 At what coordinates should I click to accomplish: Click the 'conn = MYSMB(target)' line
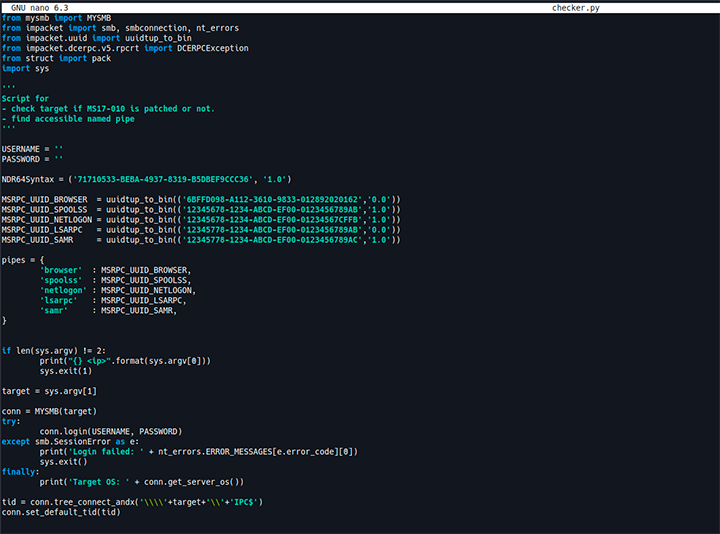click(x=49, y=412)
